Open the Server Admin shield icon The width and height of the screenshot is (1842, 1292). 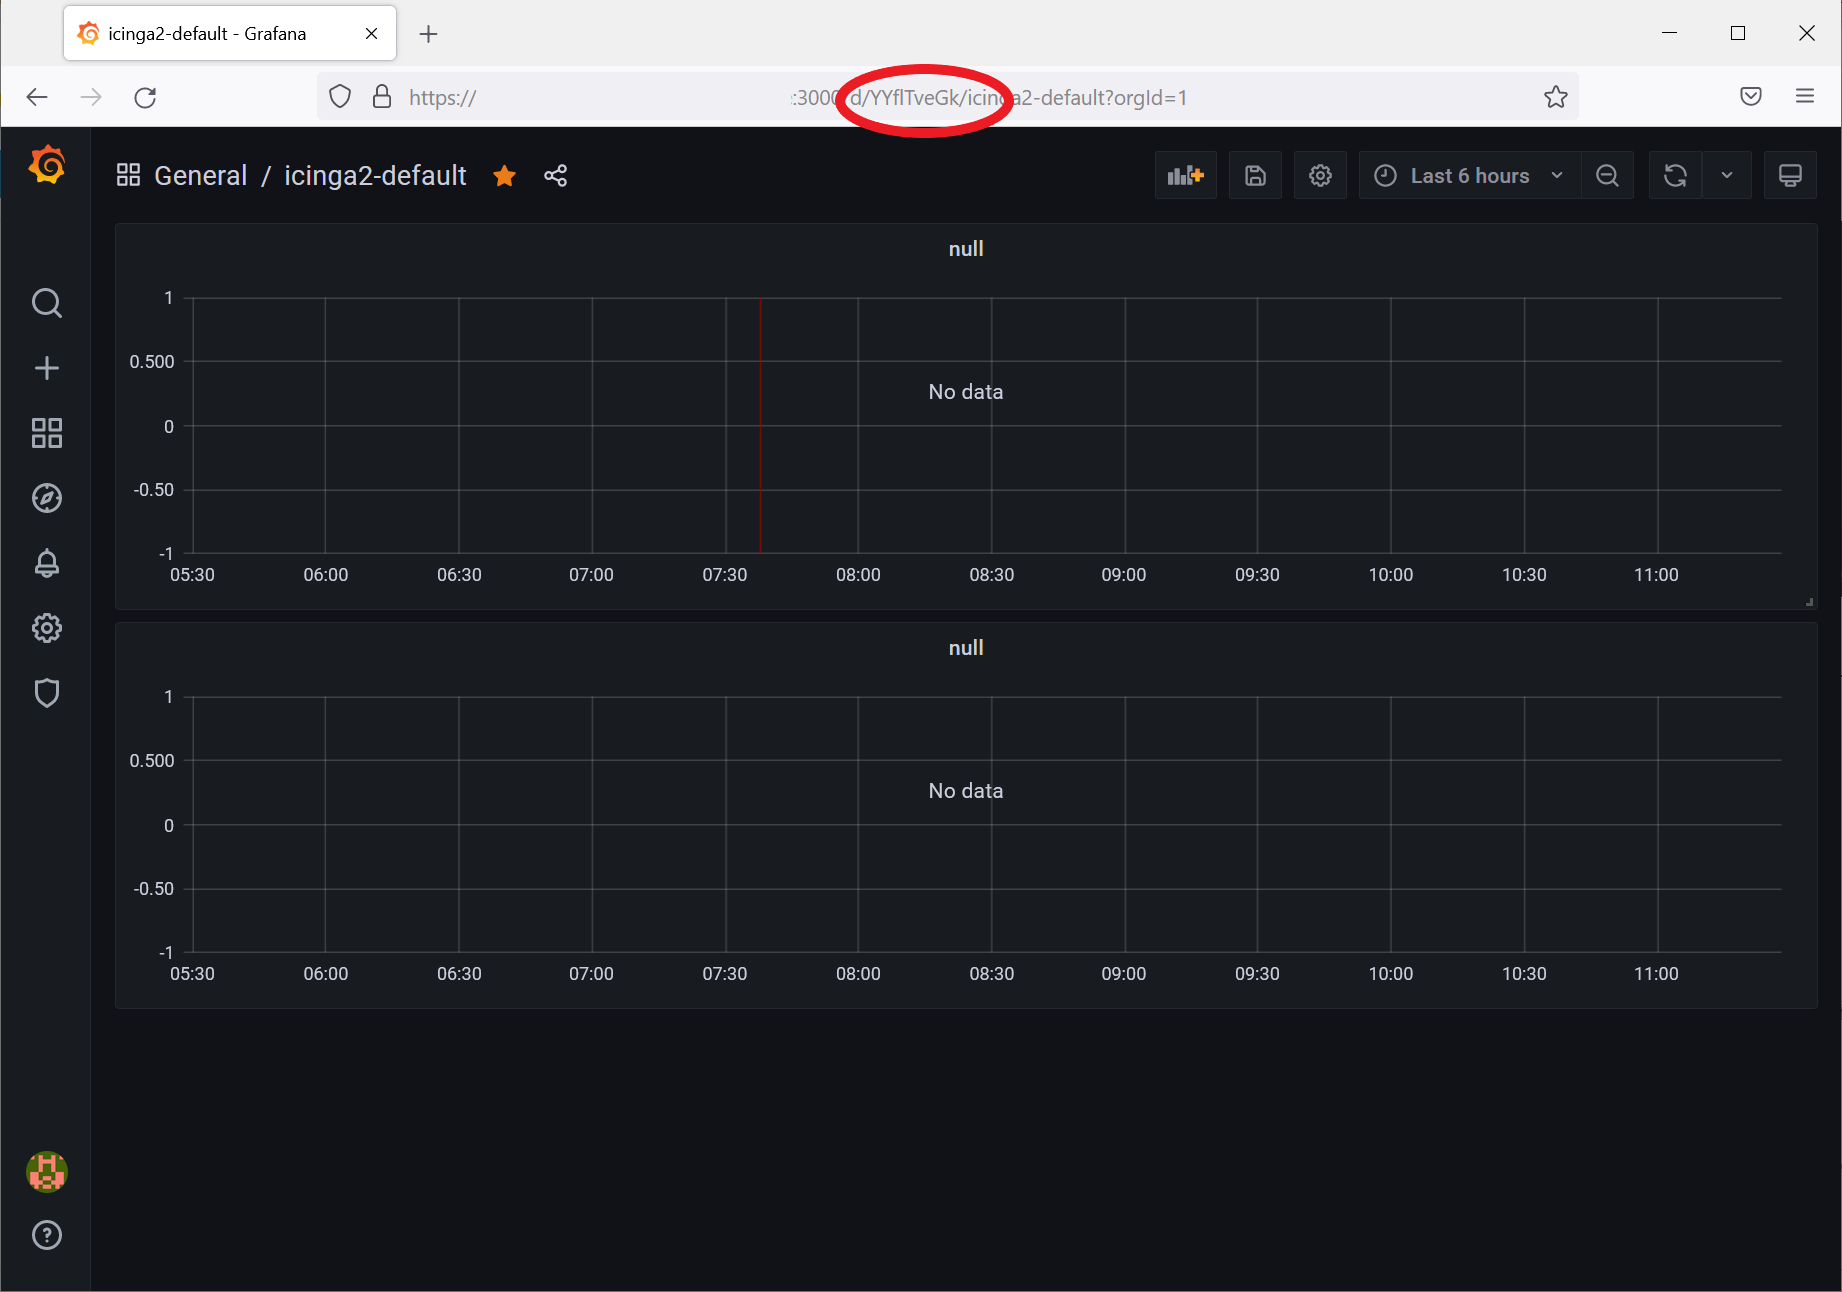pos(46,692)
